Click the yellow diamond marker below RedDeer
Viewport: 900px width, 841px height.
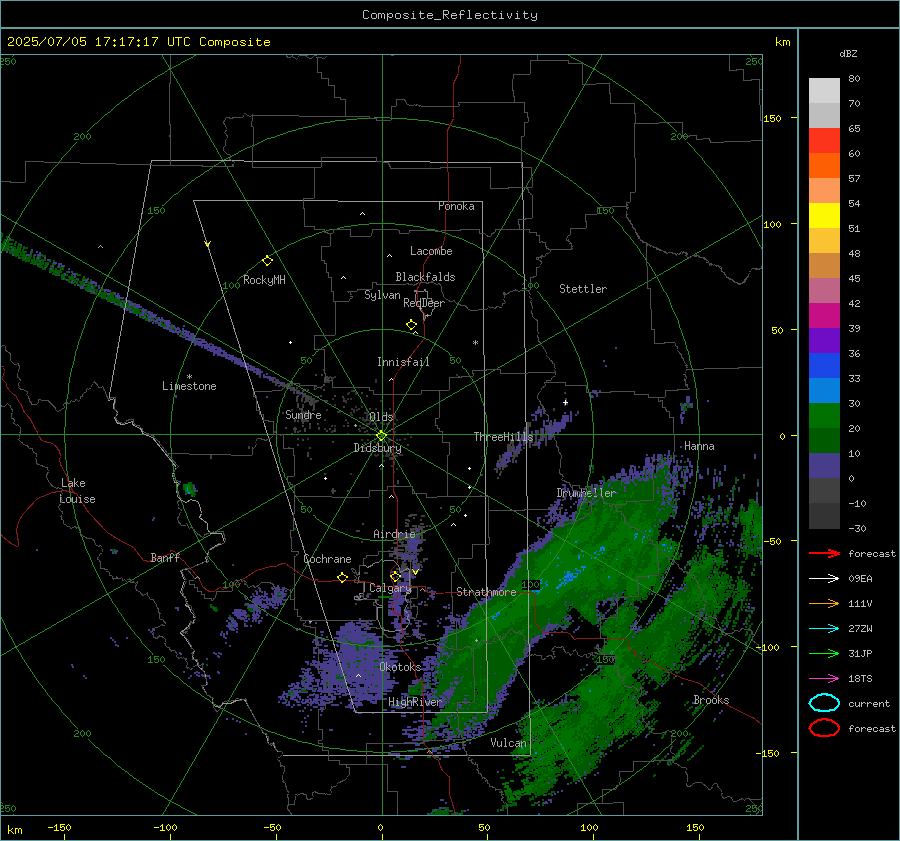pos(411,324)
